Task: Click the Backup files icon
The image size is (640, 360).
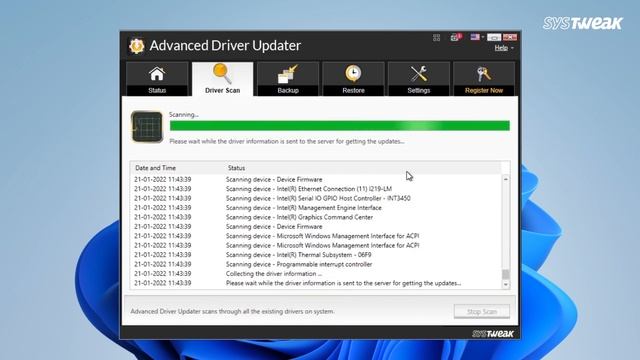Action: 288,74
